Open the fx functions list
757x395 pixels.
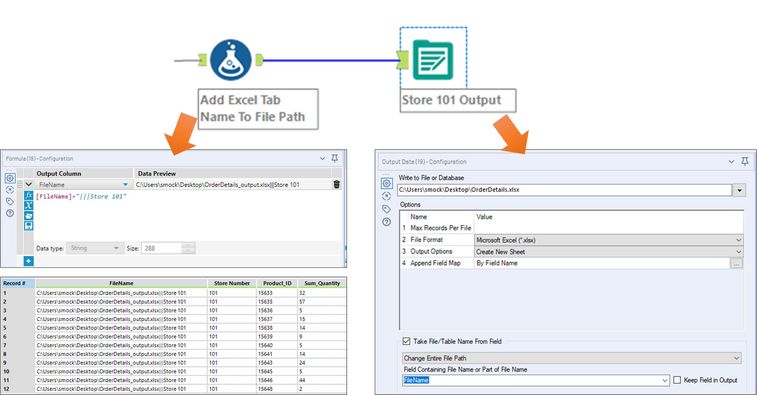(x=28, y=195)
